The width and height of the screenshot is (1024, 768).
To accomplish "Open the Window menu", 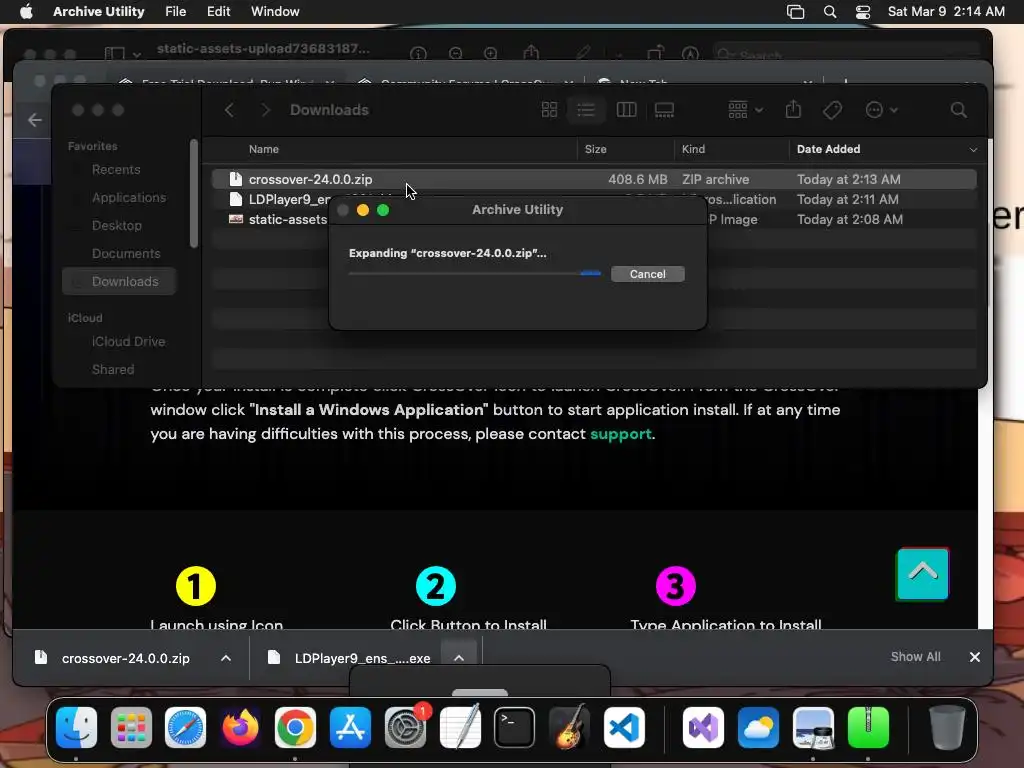I will [275, 11].
